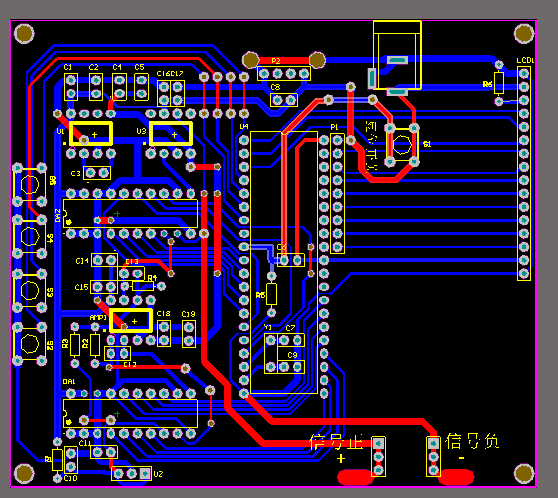Select the DA1 chip designator
558x498 pixels.
click(69, 382)
